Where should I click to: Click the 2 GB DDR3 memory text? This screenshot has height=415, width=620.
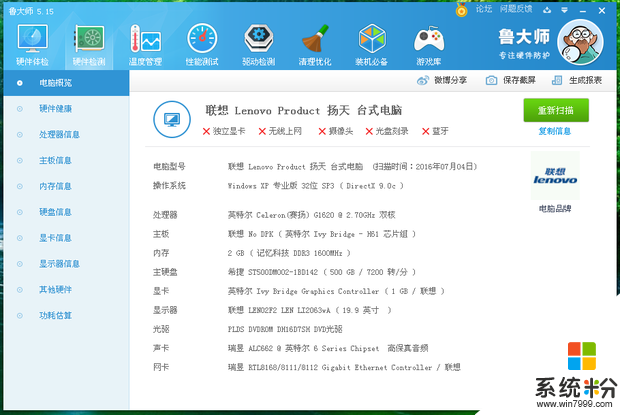point(289,253)
